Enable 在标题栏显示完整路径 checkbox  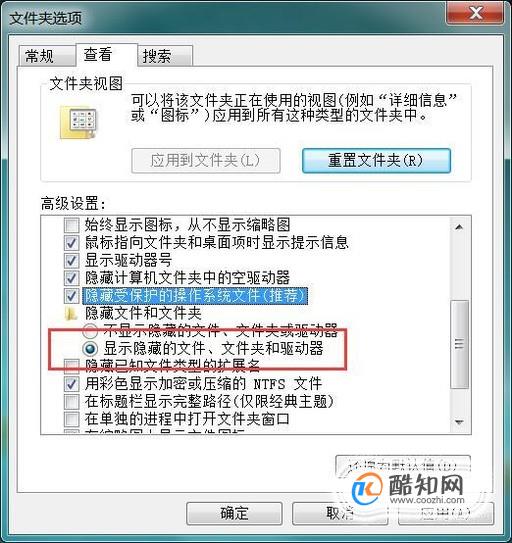[x=71, y=402]
